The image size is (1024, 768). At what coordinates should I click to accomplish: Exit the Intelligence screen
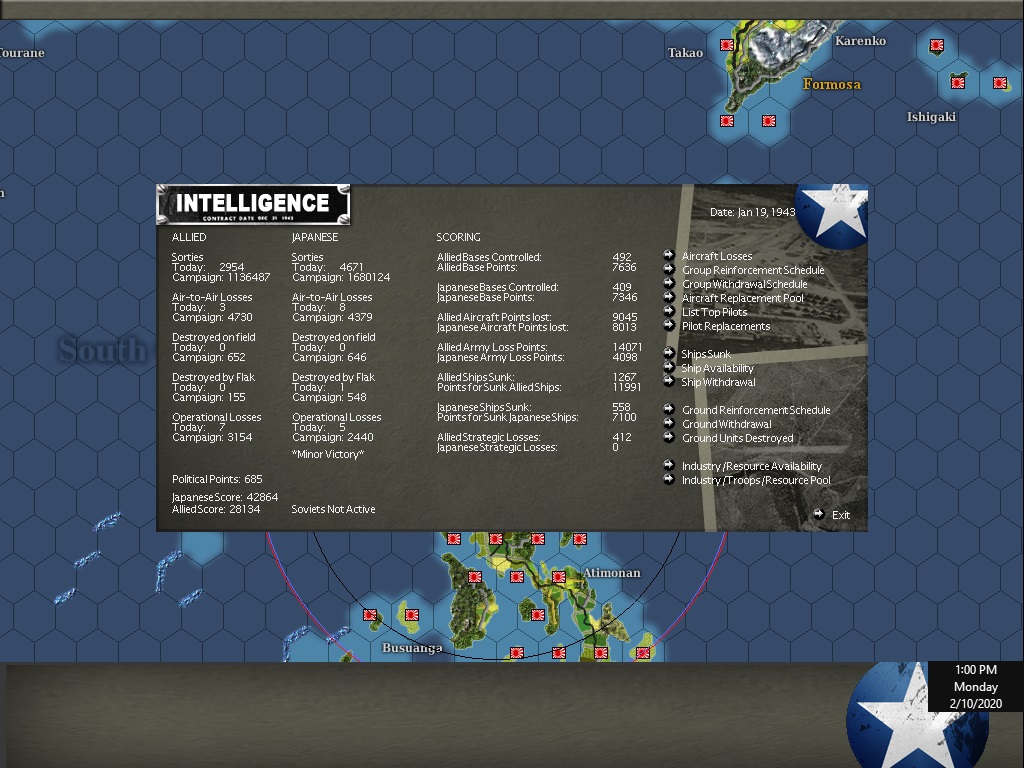pos(841,515)
